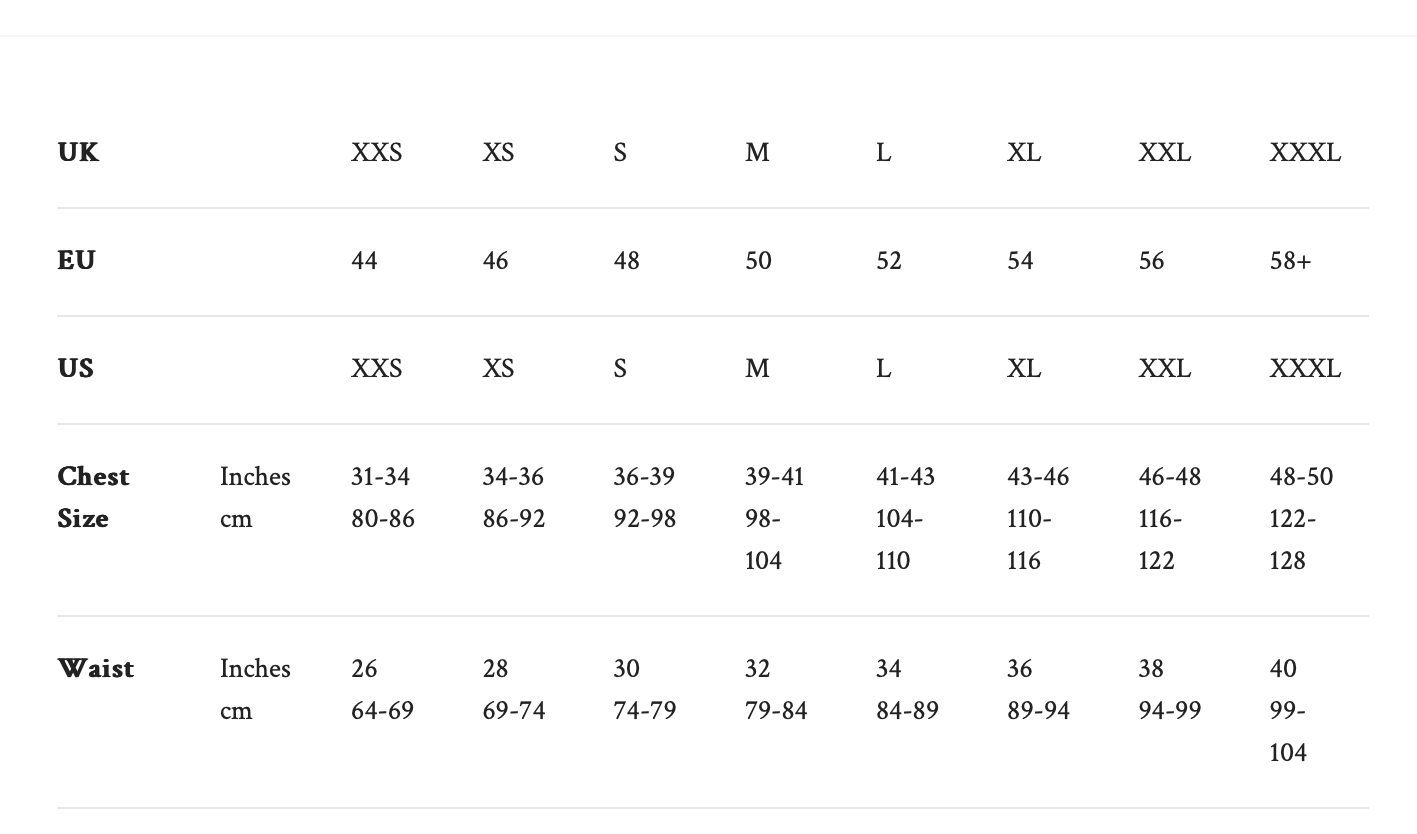Click the US row header
1417x834 pixels.
(76, 369)
